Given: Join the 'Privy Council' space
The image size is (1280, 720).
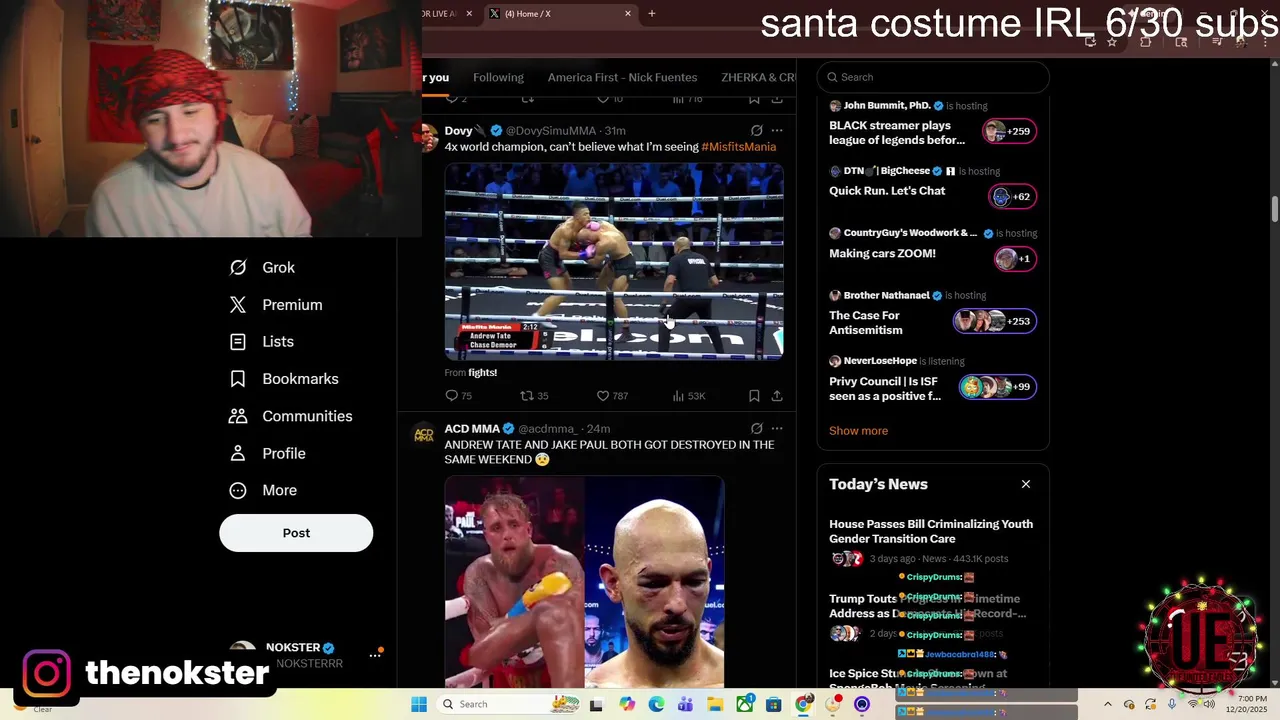Looking at the screenshot, I should pyautogui.click(x=885, y=389).
